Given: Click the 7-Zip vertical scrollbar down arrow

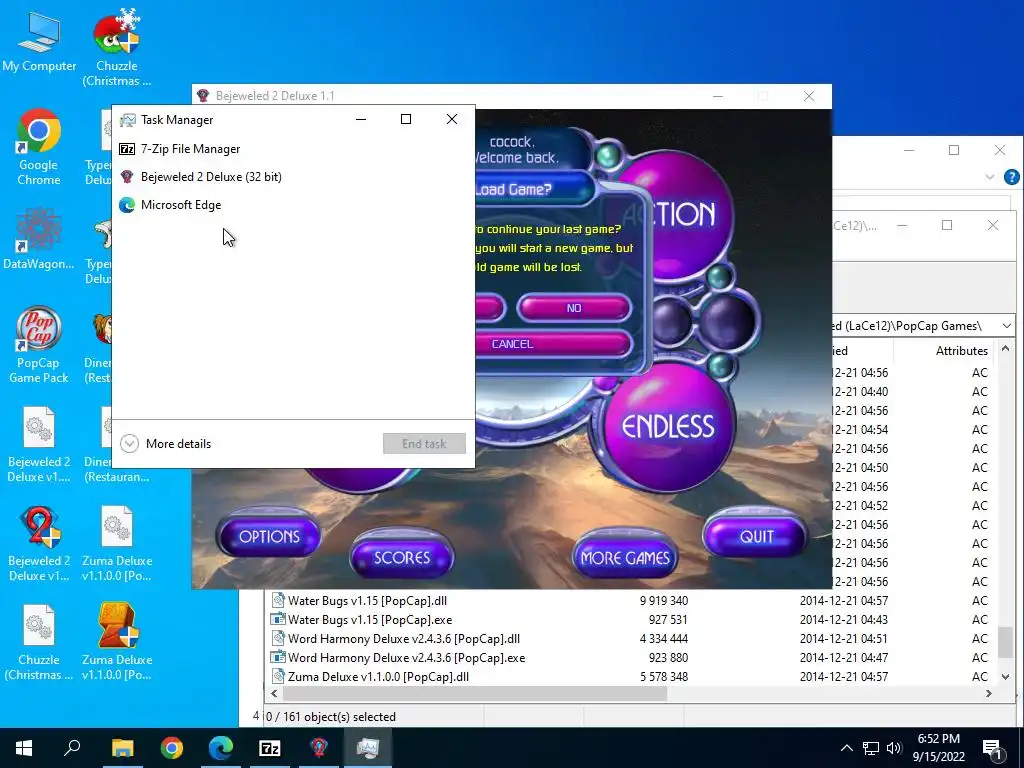Looking at the screenshot, I should click(1006, 677).
